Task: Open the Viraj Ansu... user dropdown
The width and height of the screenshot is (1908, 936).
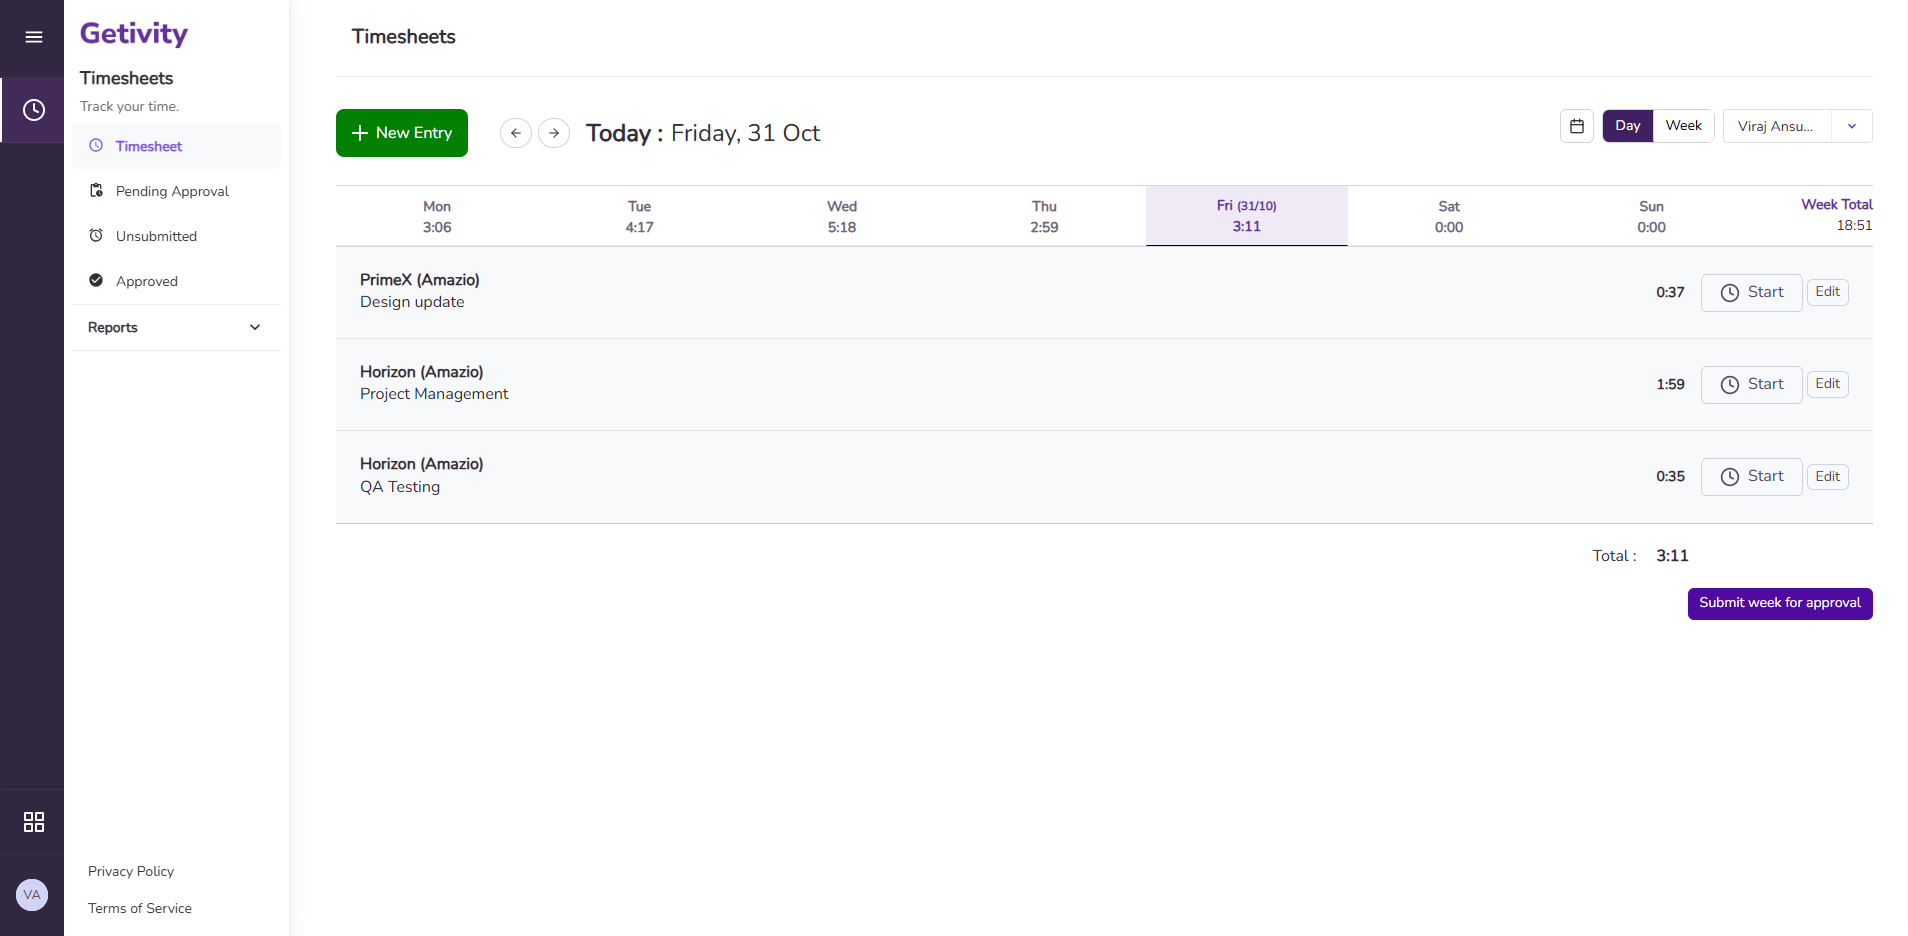Action: (x=1797, y=126)
